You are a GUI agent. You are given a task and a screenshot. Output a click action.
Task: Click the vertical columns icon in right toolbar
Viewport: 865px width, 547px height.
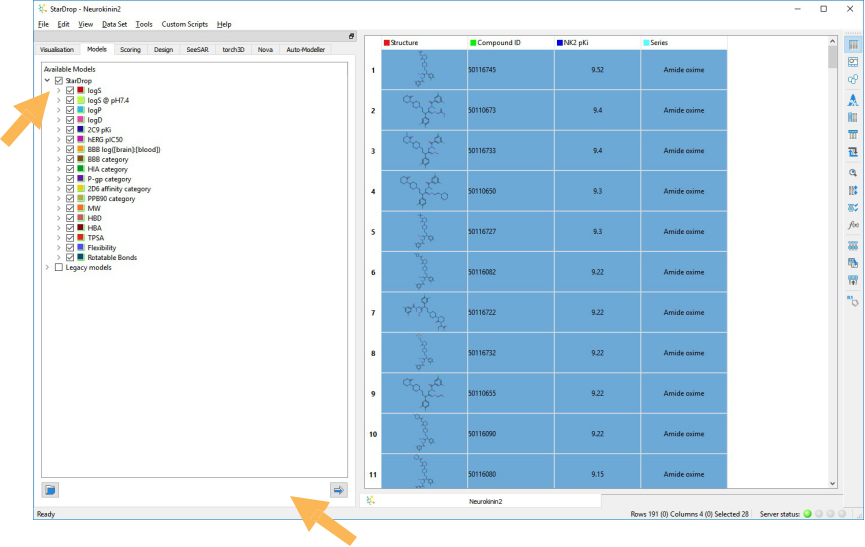click(x=853, y=117)
